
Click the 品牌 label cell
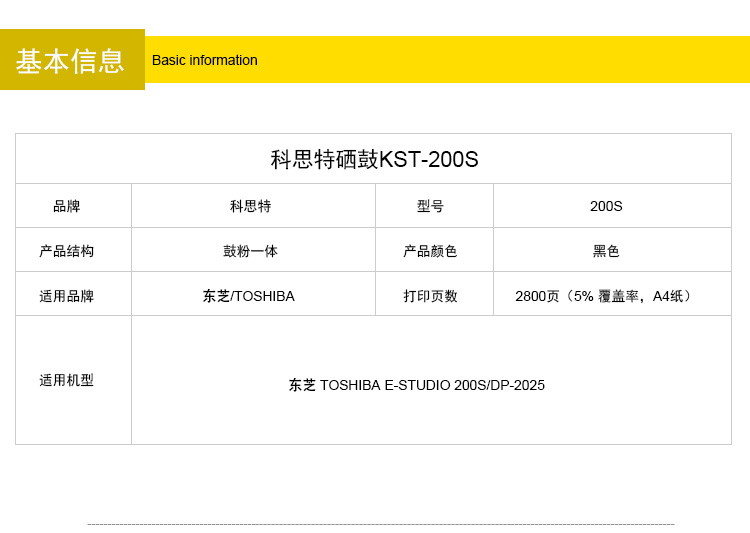tap(67, 206)
